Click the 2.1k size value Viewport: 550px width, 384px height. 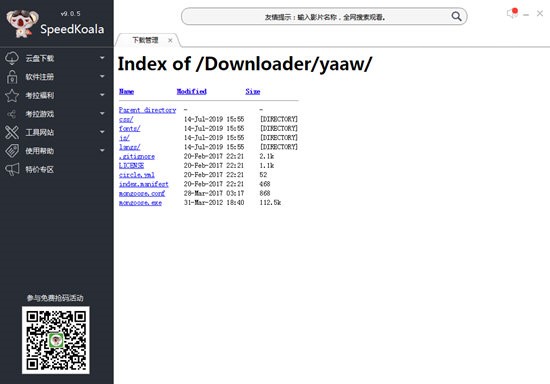click(267, 156)
